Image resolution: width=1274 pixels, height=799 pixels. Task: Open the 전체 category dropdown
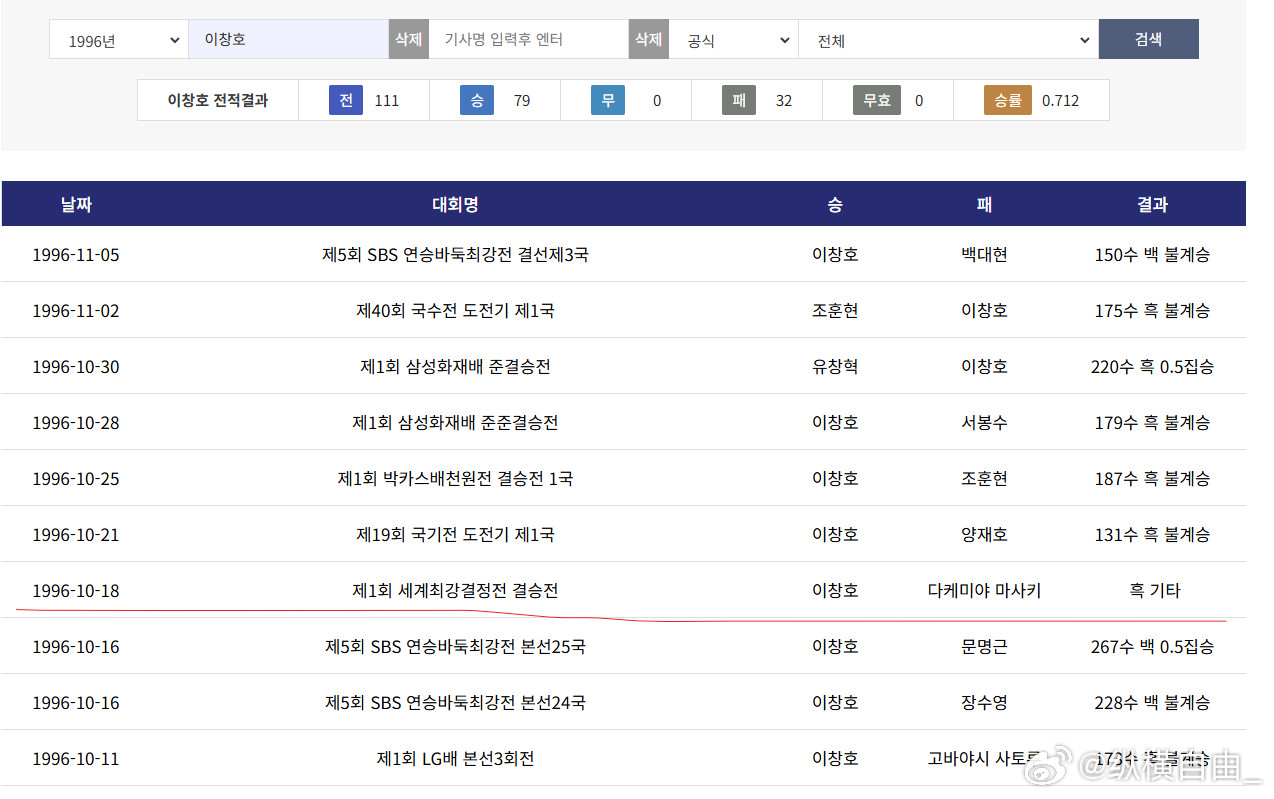tap(948, 40)
